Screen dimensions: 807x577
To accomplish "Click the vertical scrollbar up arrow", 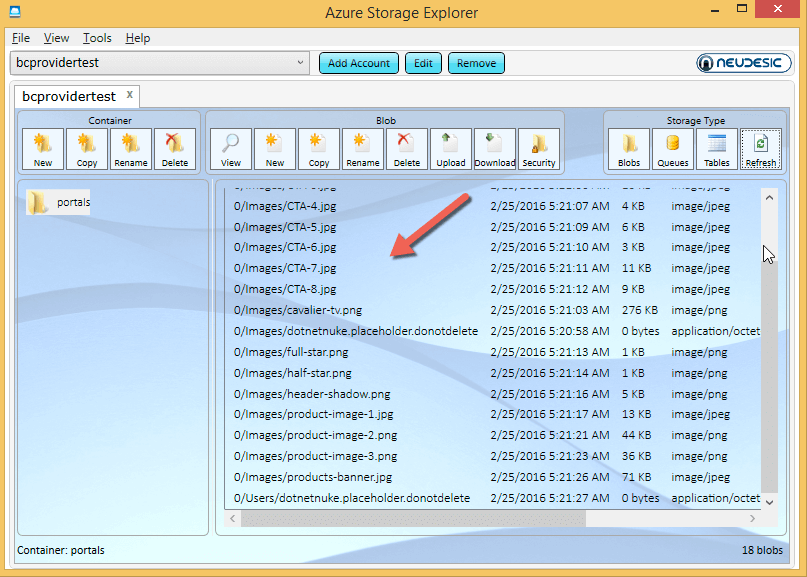I will click(769, 198).
